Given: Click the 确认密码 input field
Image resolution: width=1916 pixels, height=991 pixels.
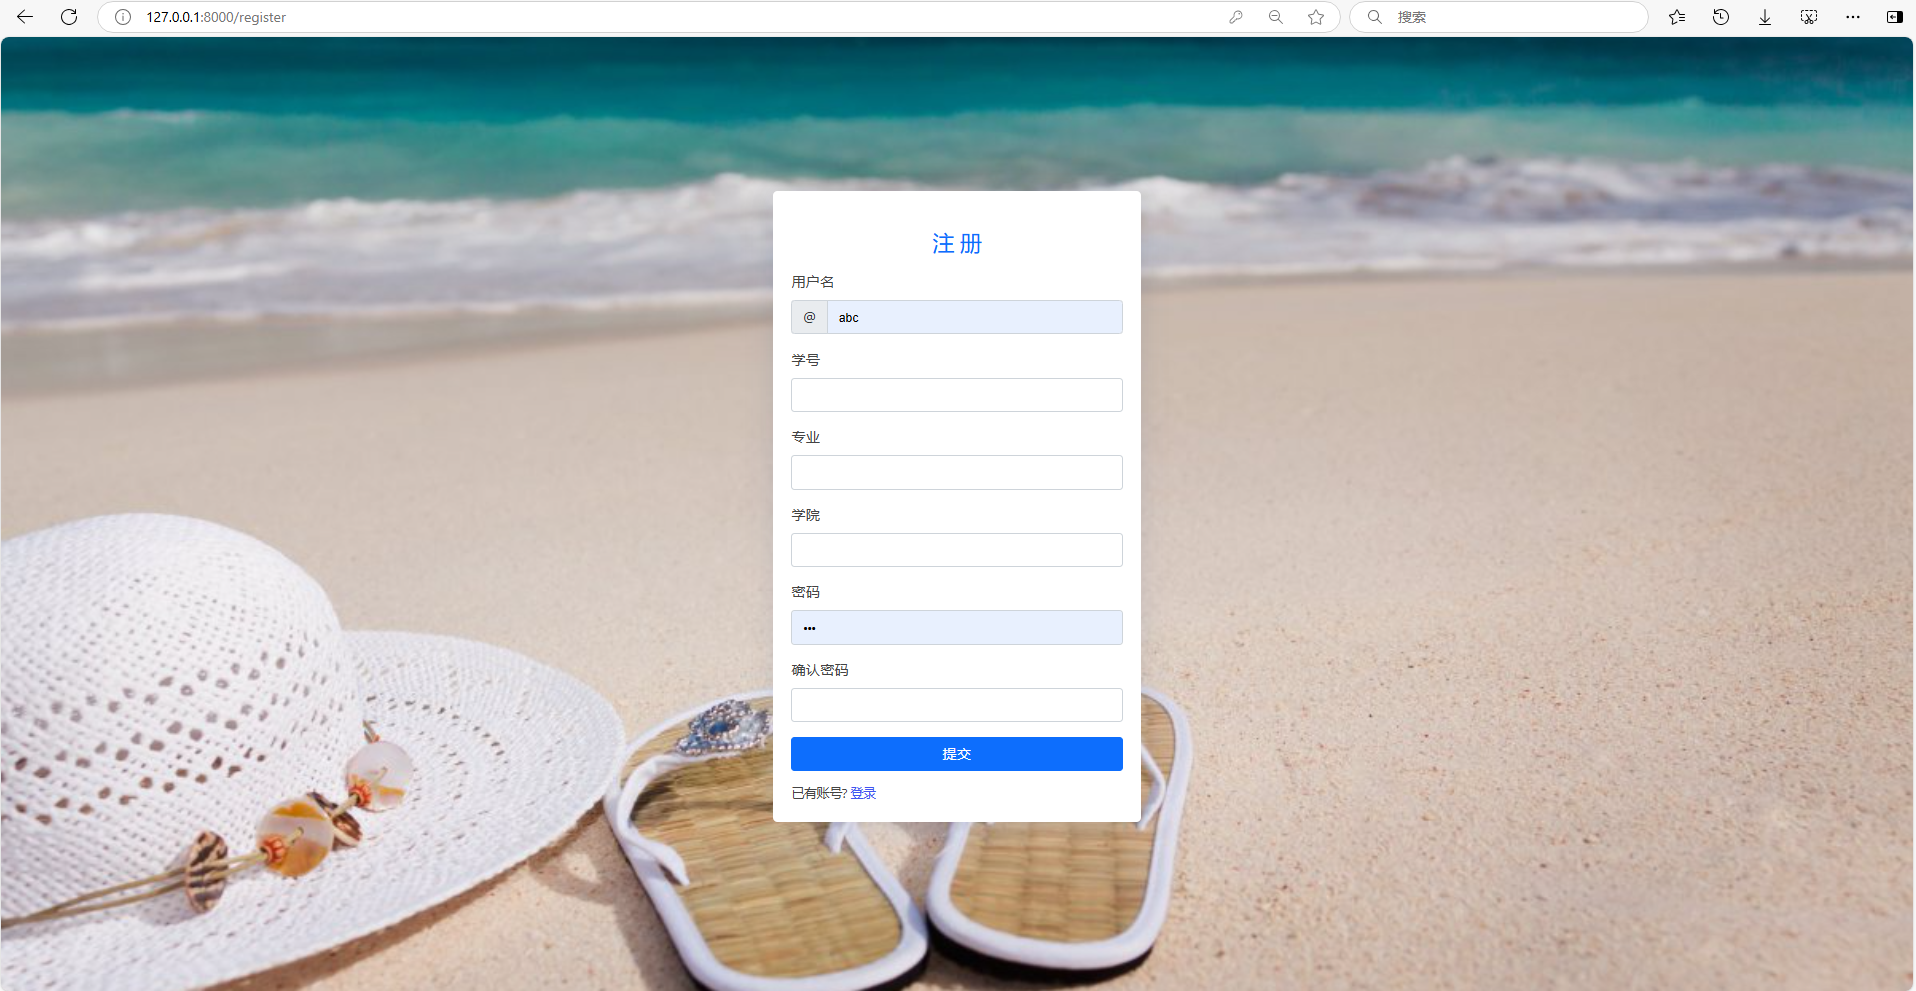Looking at the screenshot, I should click(957, 705).
